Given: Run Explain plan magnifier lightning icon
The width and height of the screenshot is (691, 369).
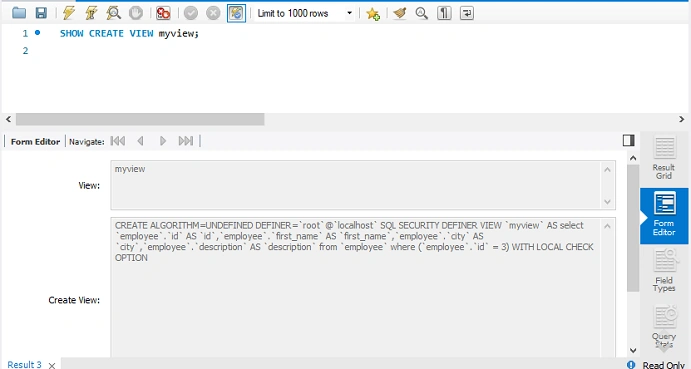Looking at the screenshot, I should 113,13.
